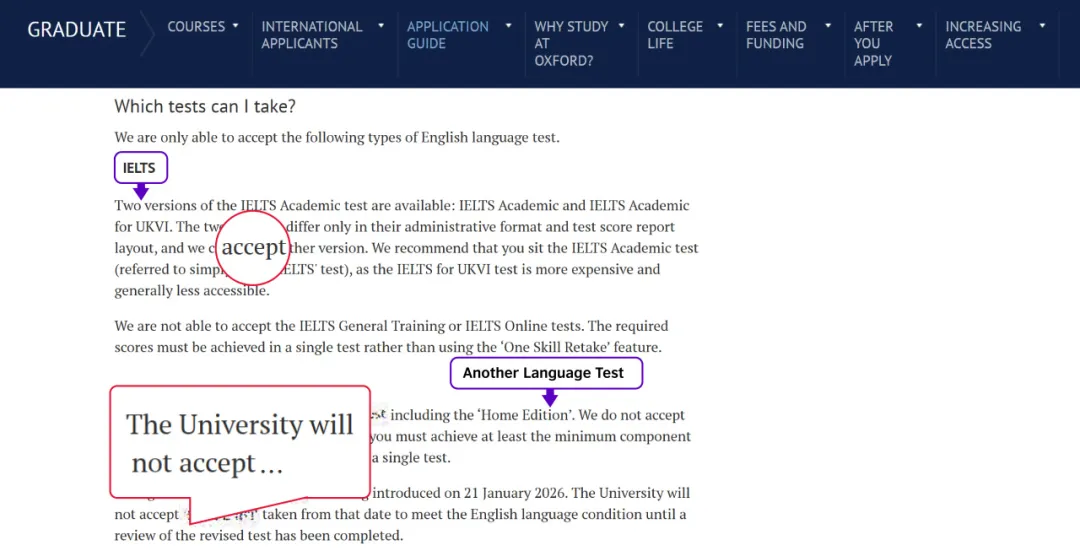Click the purple IELTS label box
Screen dimensions: 1080x551
click(x=140, y=168)
